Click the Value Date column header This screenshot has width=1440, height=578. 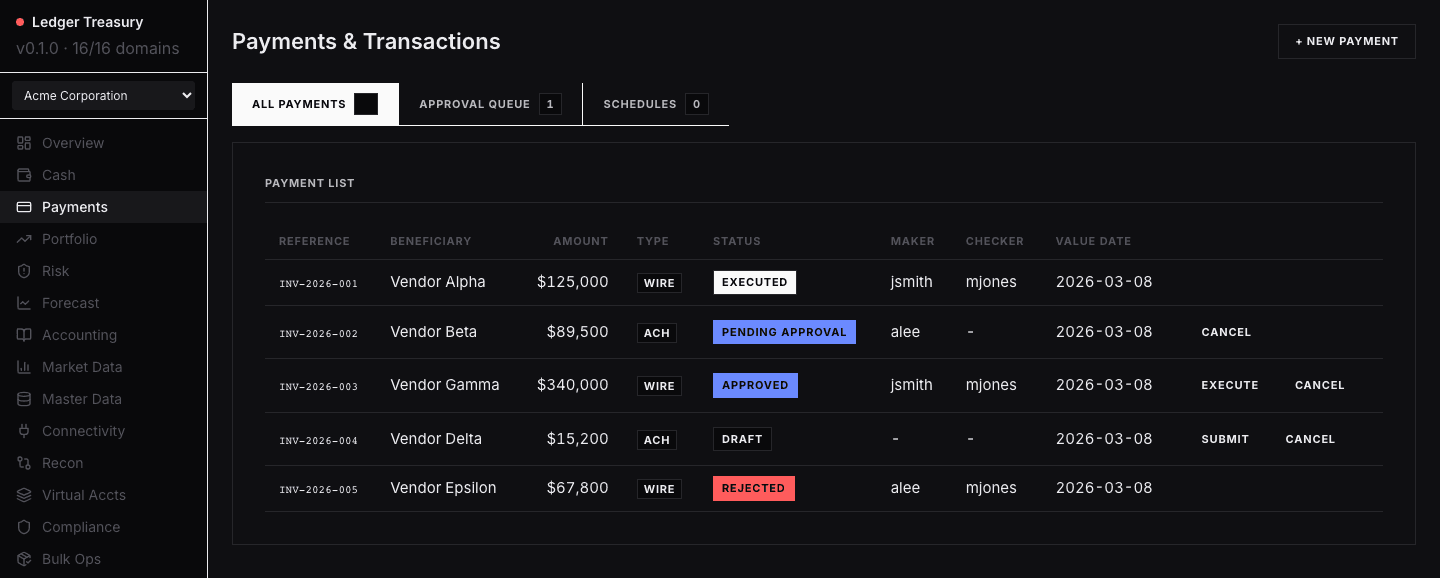[1093, 241]
